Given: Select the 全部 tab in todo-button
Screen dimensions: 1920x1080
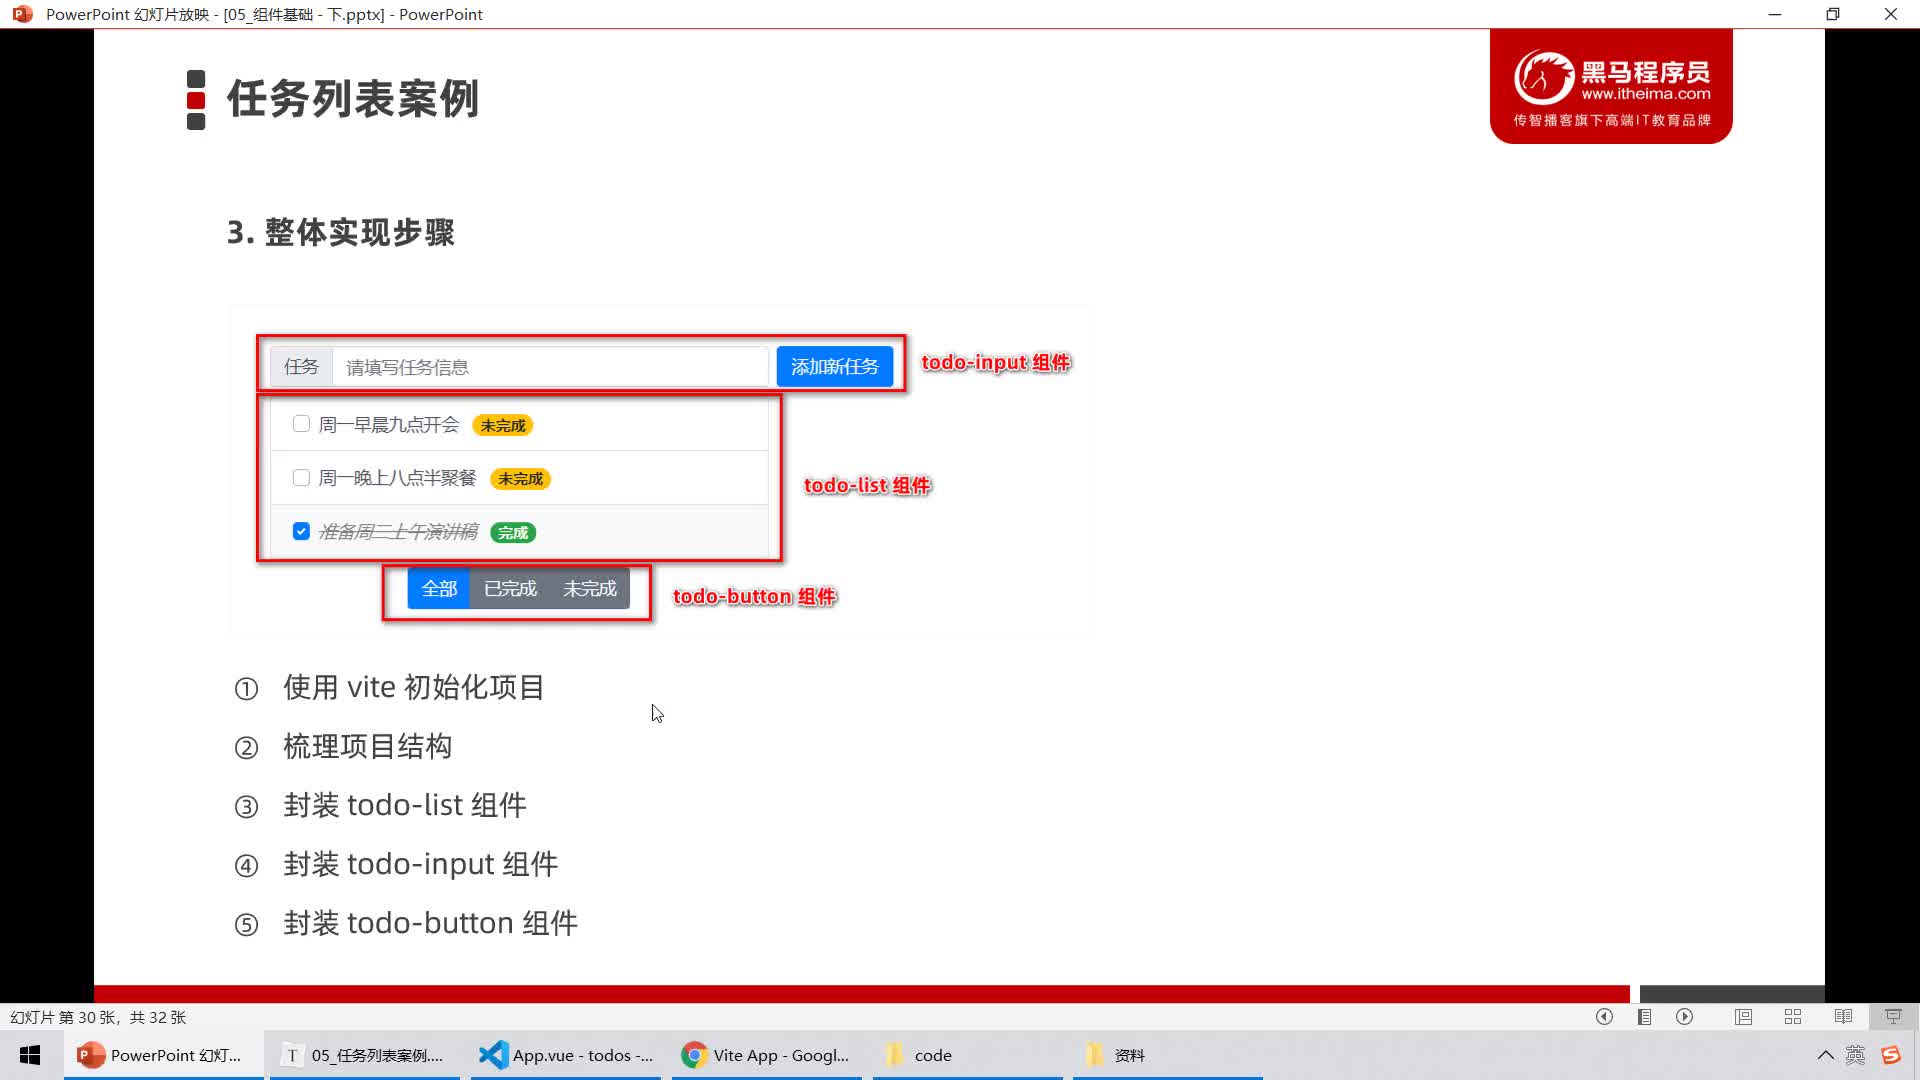Looking at the screenshot, I should [x=439, y=589].
